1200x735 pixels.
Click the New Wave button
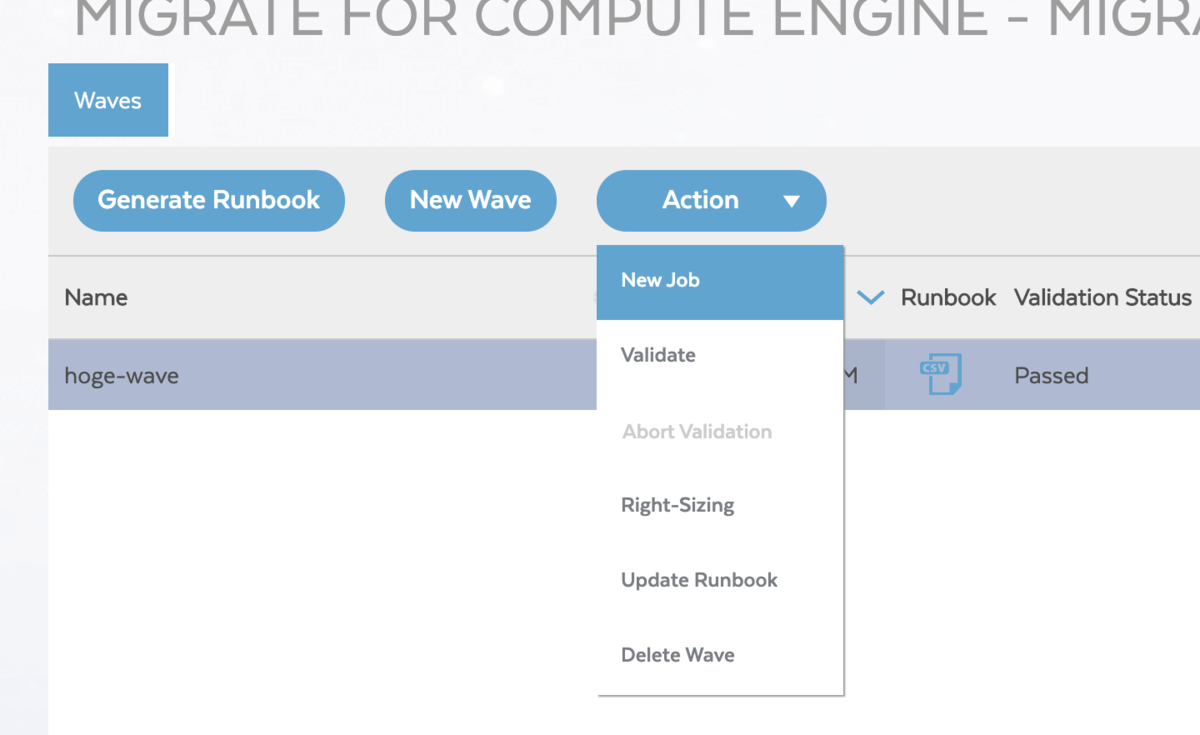pos(470,200)
